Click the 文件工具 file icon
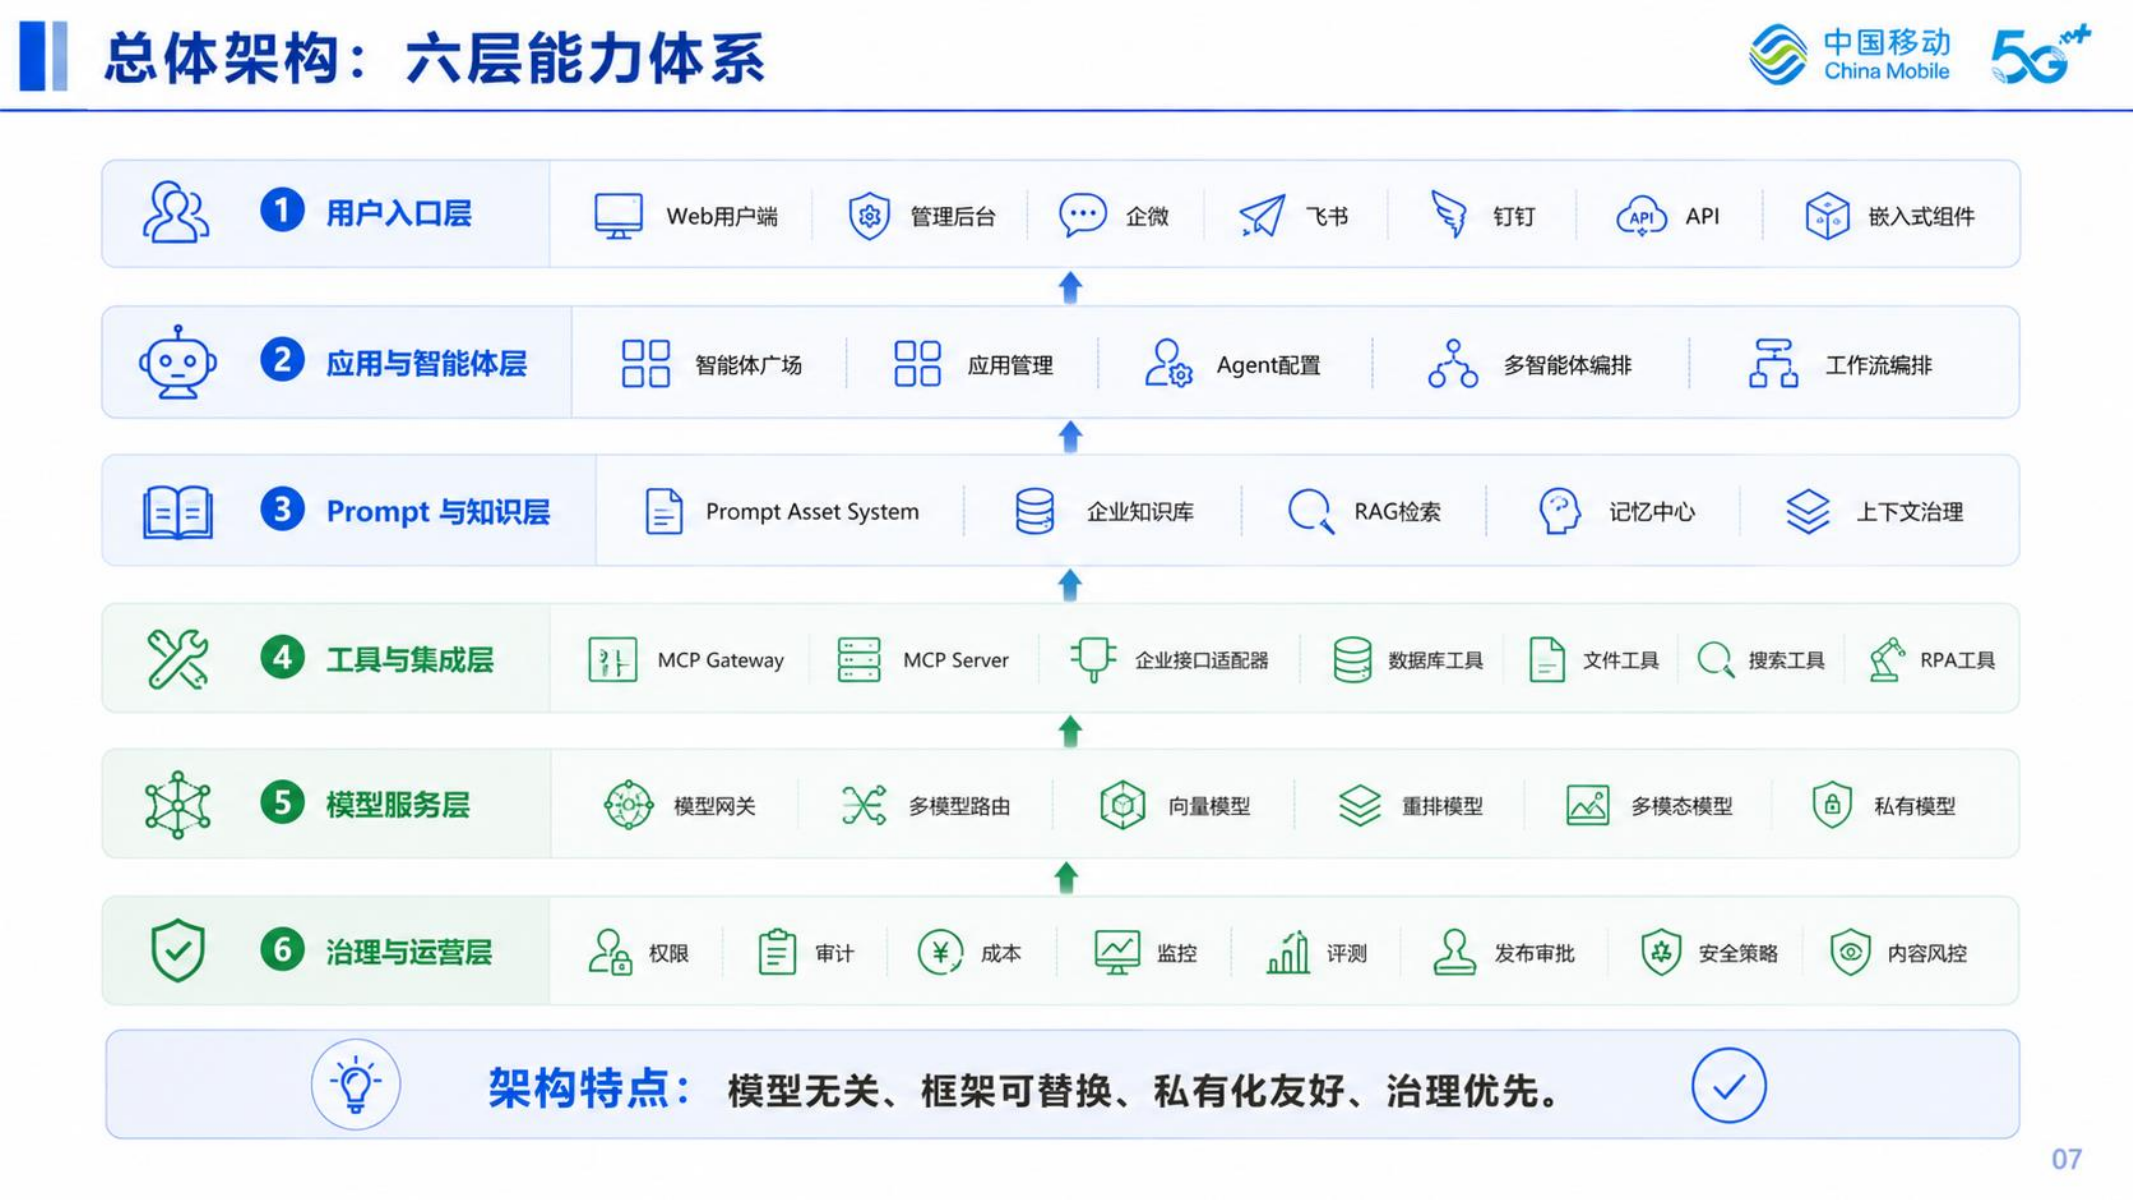The width and height of the screenshot is (2133, 1200). click(x=1546, y=659)
